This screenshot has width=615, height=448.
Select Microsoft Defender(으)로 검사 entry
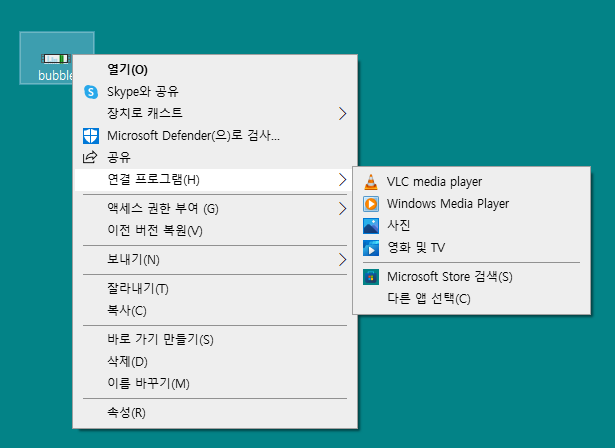tap(215, 136)
